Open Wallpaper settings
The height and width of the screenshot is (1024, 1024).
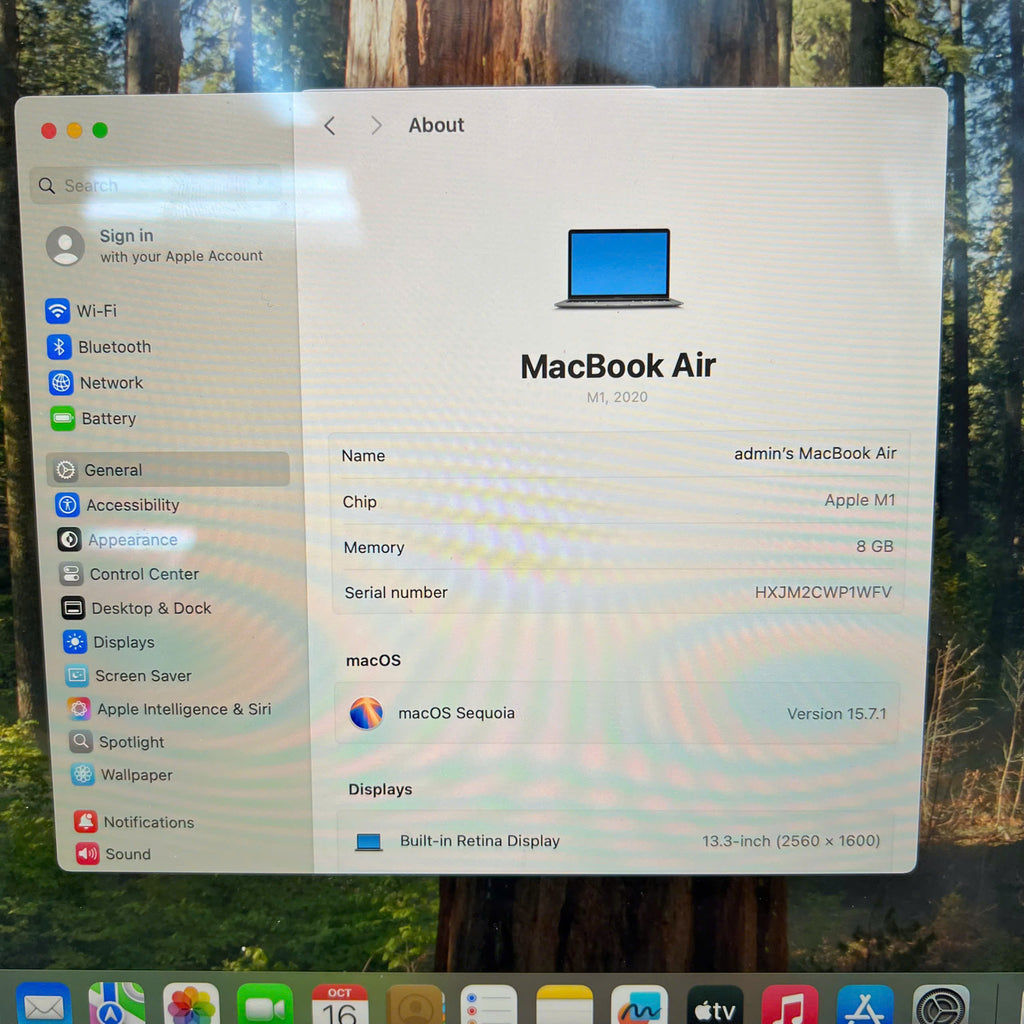pyautogui.click(x=136, y=775)
